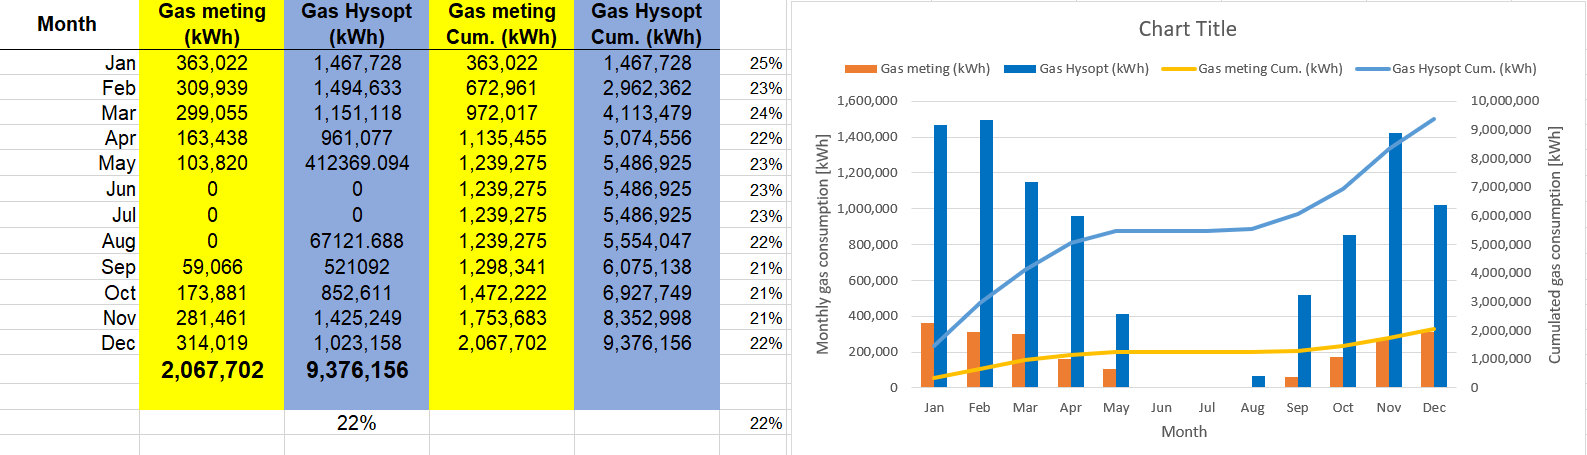Click the Month header cell
This screenshot has height=455, width=1587.
click(x=67, y=24)
